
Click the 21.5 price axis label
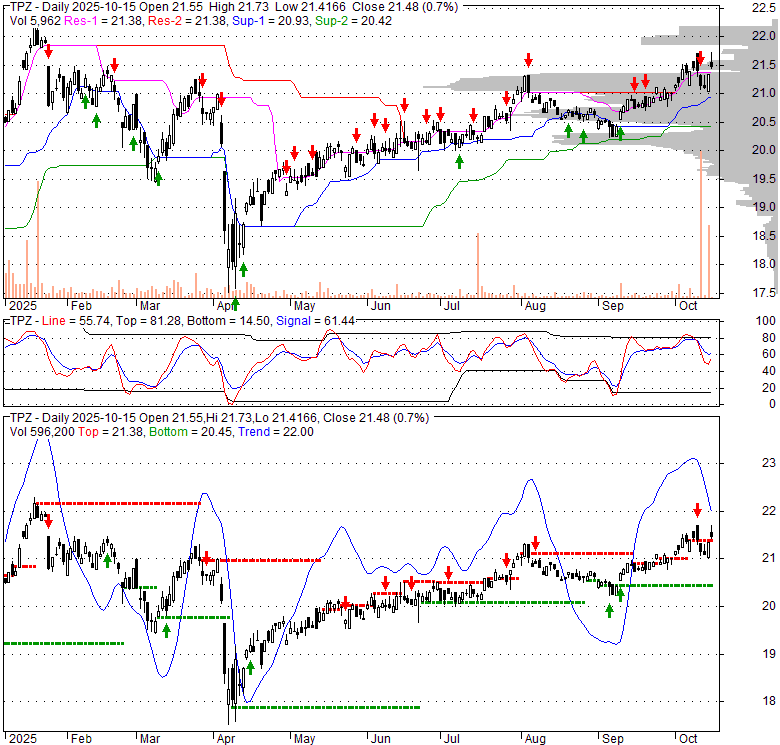click(764, 65)
